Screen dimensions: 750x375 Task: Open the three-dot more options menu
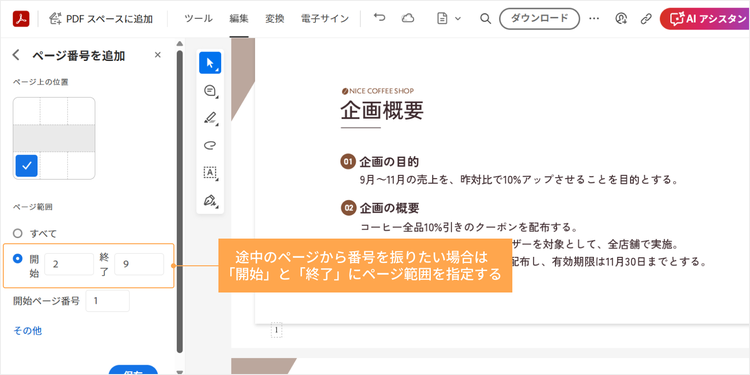594,19
